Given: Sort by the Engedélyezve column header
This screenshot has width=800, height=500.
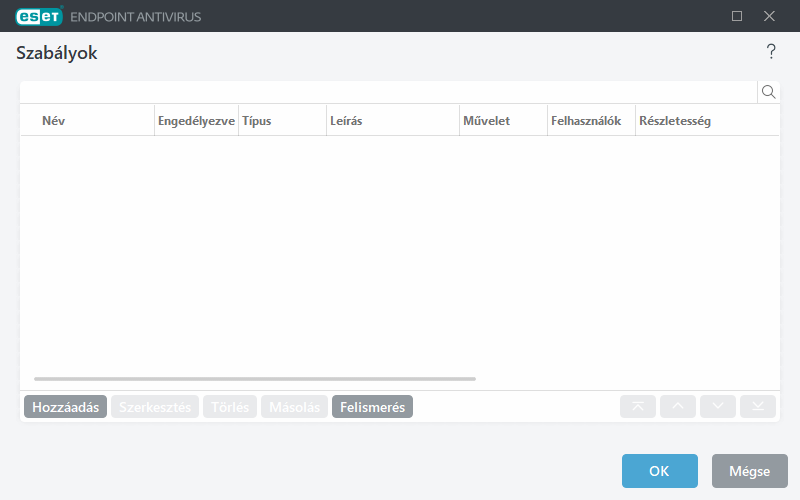Looking at the screenshot, I should (196, 121).
